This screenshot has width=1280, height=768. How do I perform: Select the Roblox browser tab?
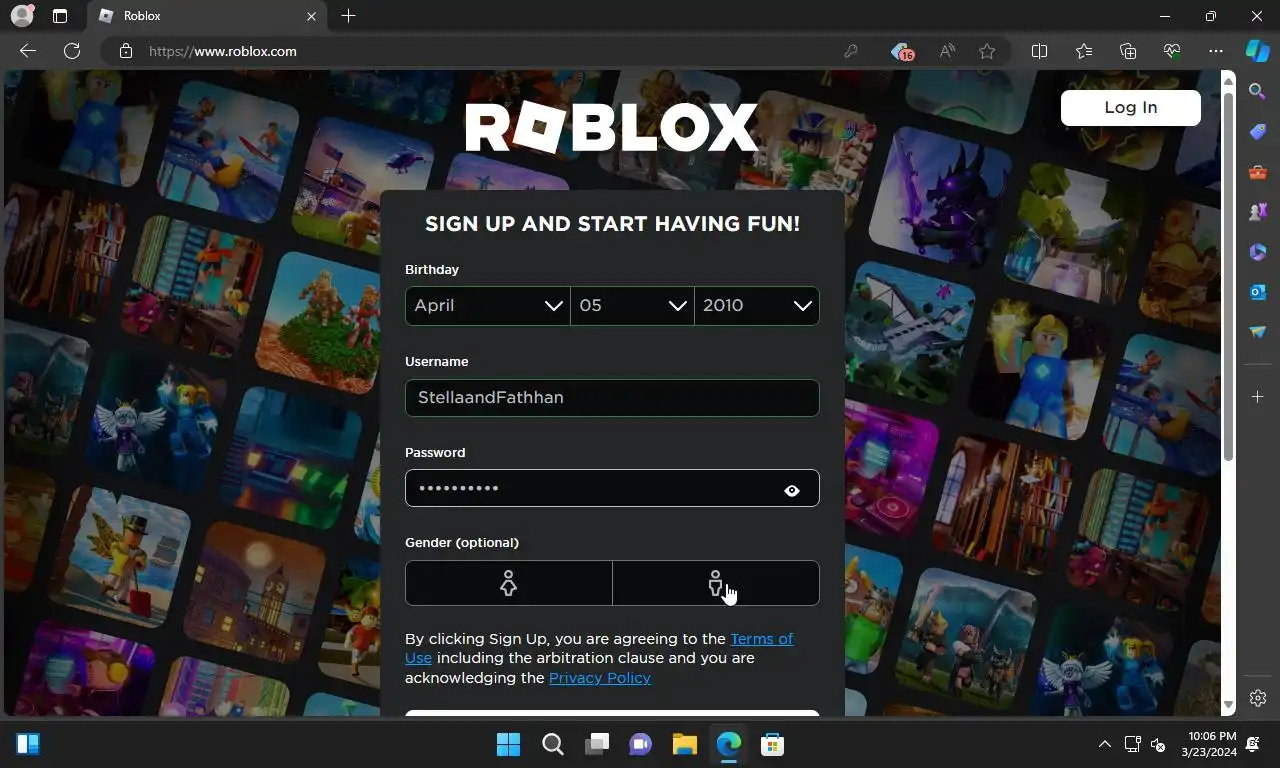pos(207,16)
